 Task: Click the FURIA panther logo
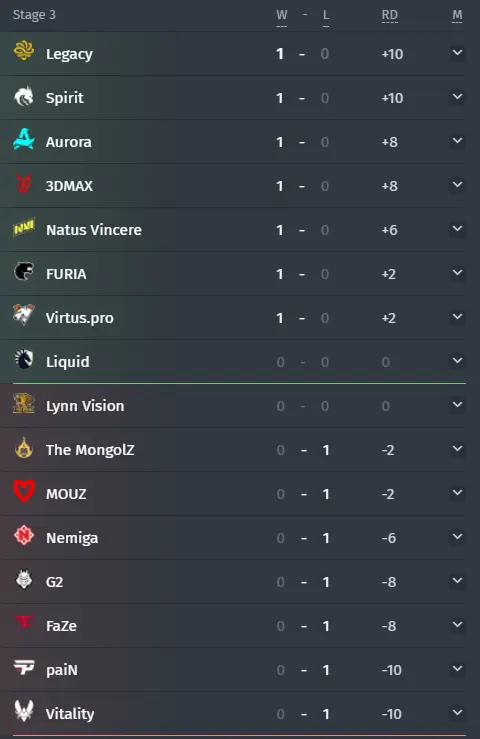click(x=24, y=272)
